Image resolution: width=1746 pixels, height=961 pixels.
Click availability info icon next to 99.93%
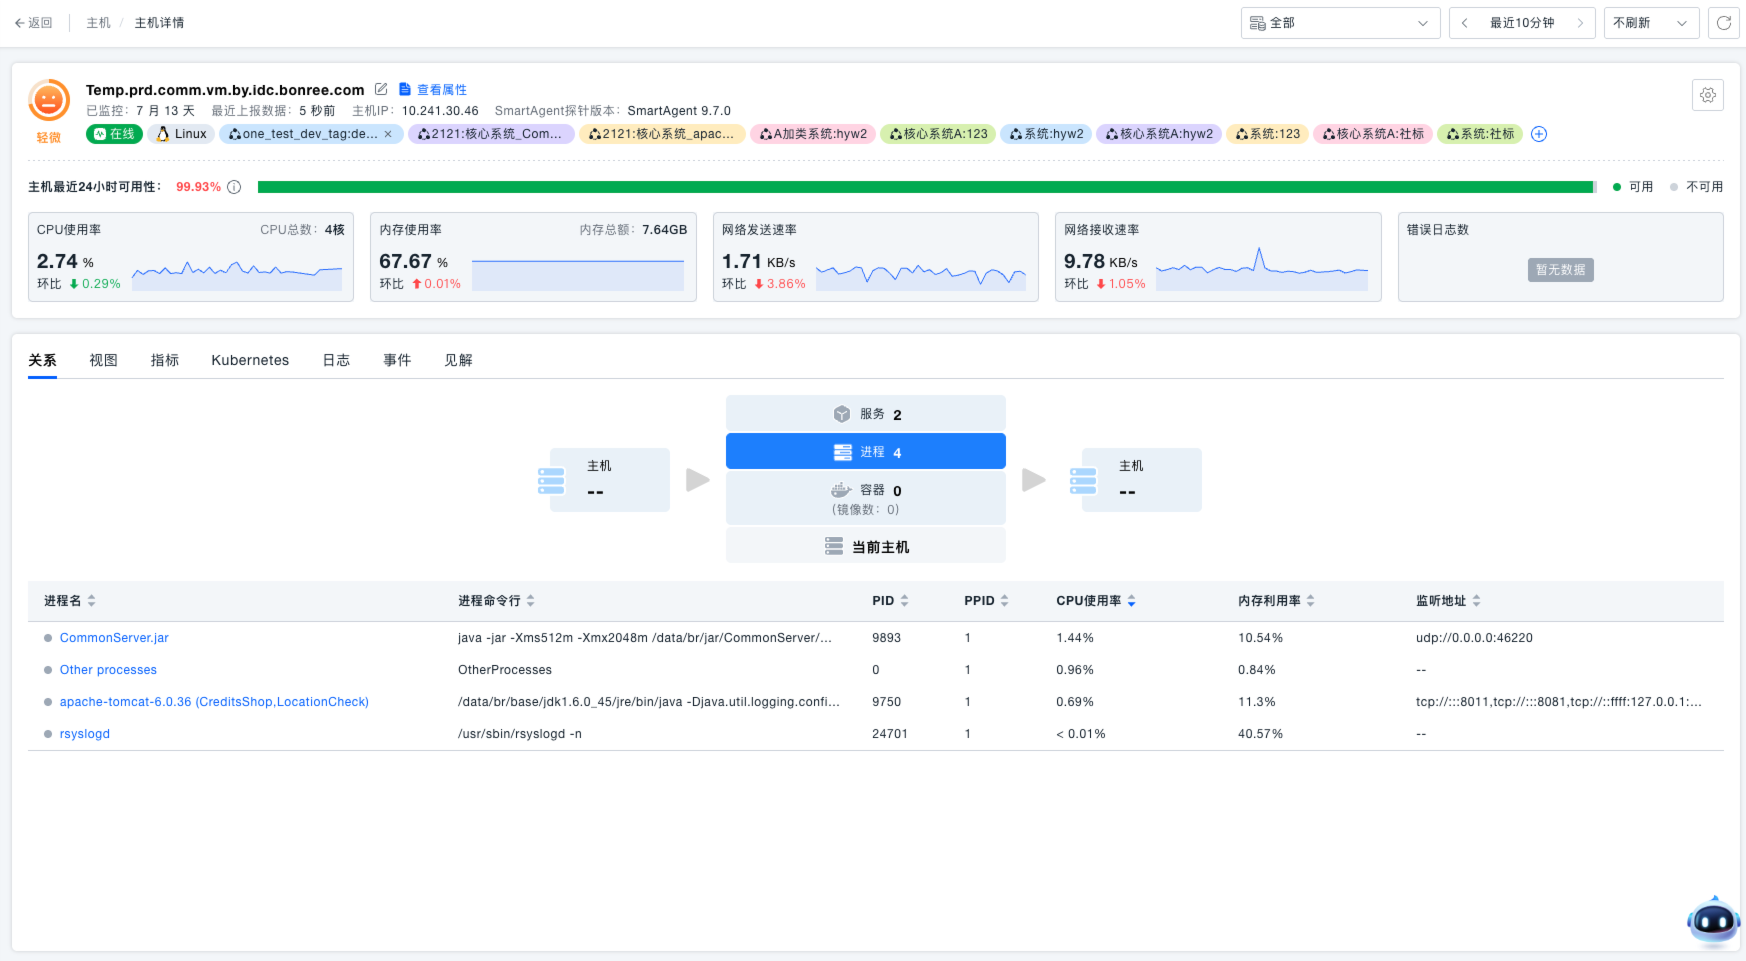(234, 187)
